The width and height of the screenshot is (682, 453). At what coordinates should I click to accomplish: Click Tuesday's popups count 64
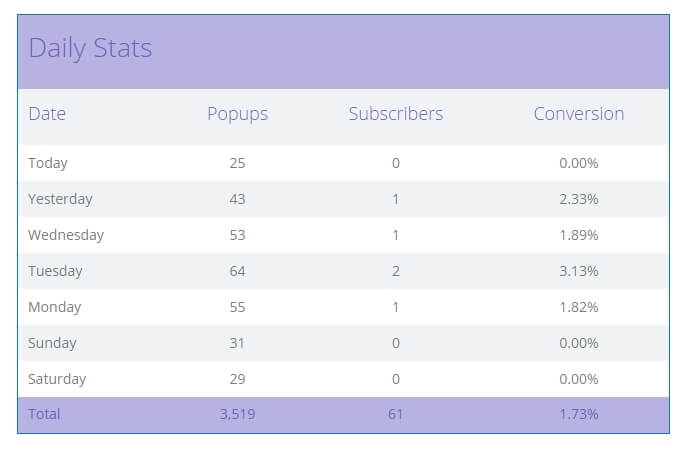(x=237, y=271)
